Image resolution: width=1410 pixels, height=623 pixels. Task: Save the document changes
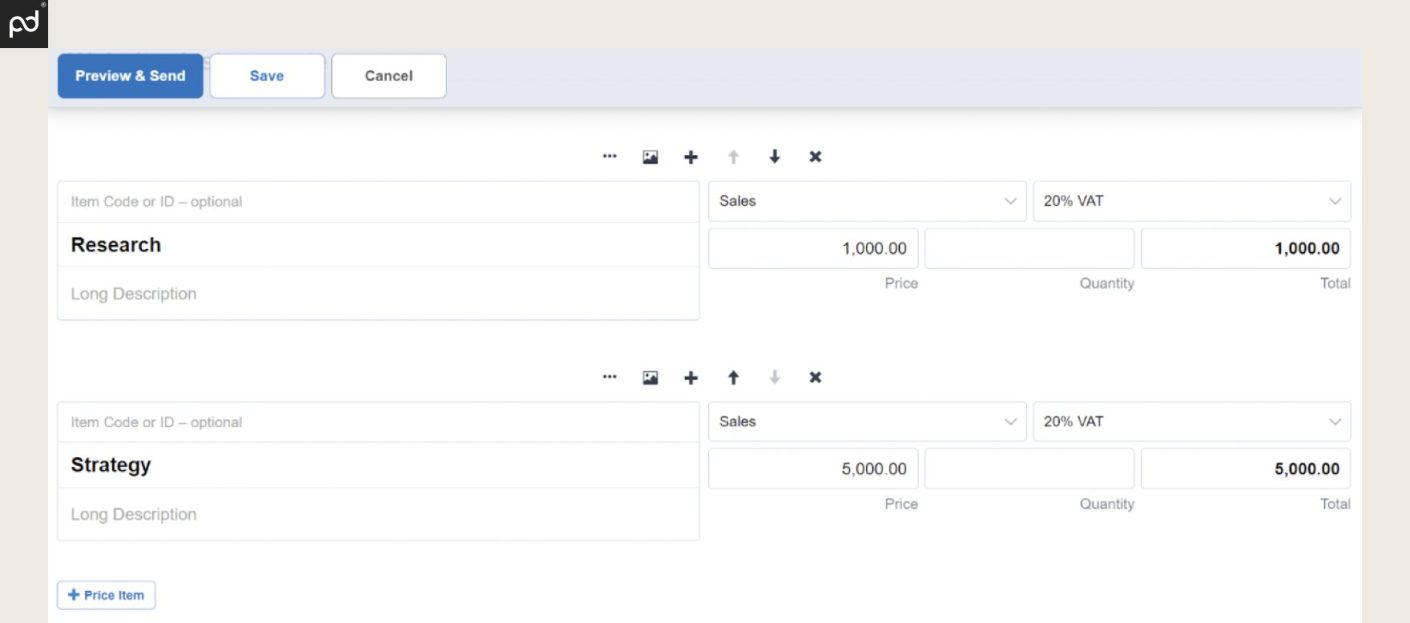click(266, 75)
